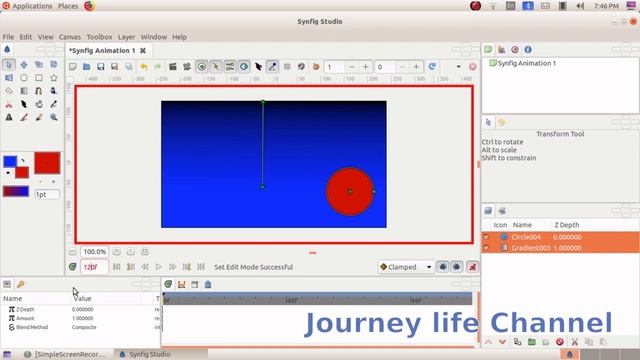Decrease the second toolbar spinner value
The image size is (640, 360).
tap(402, 67)
